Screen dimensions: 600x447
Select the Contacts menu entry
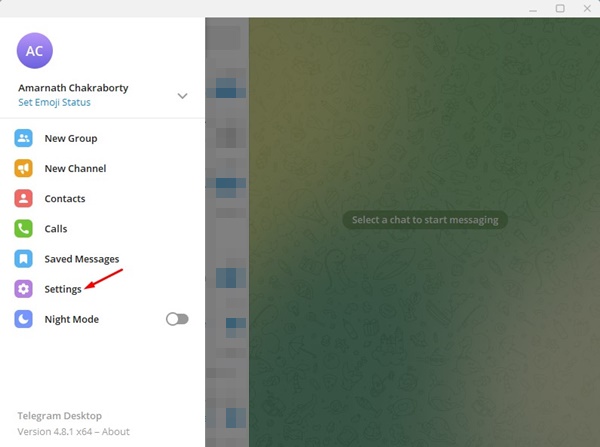[x=102, y=198]
